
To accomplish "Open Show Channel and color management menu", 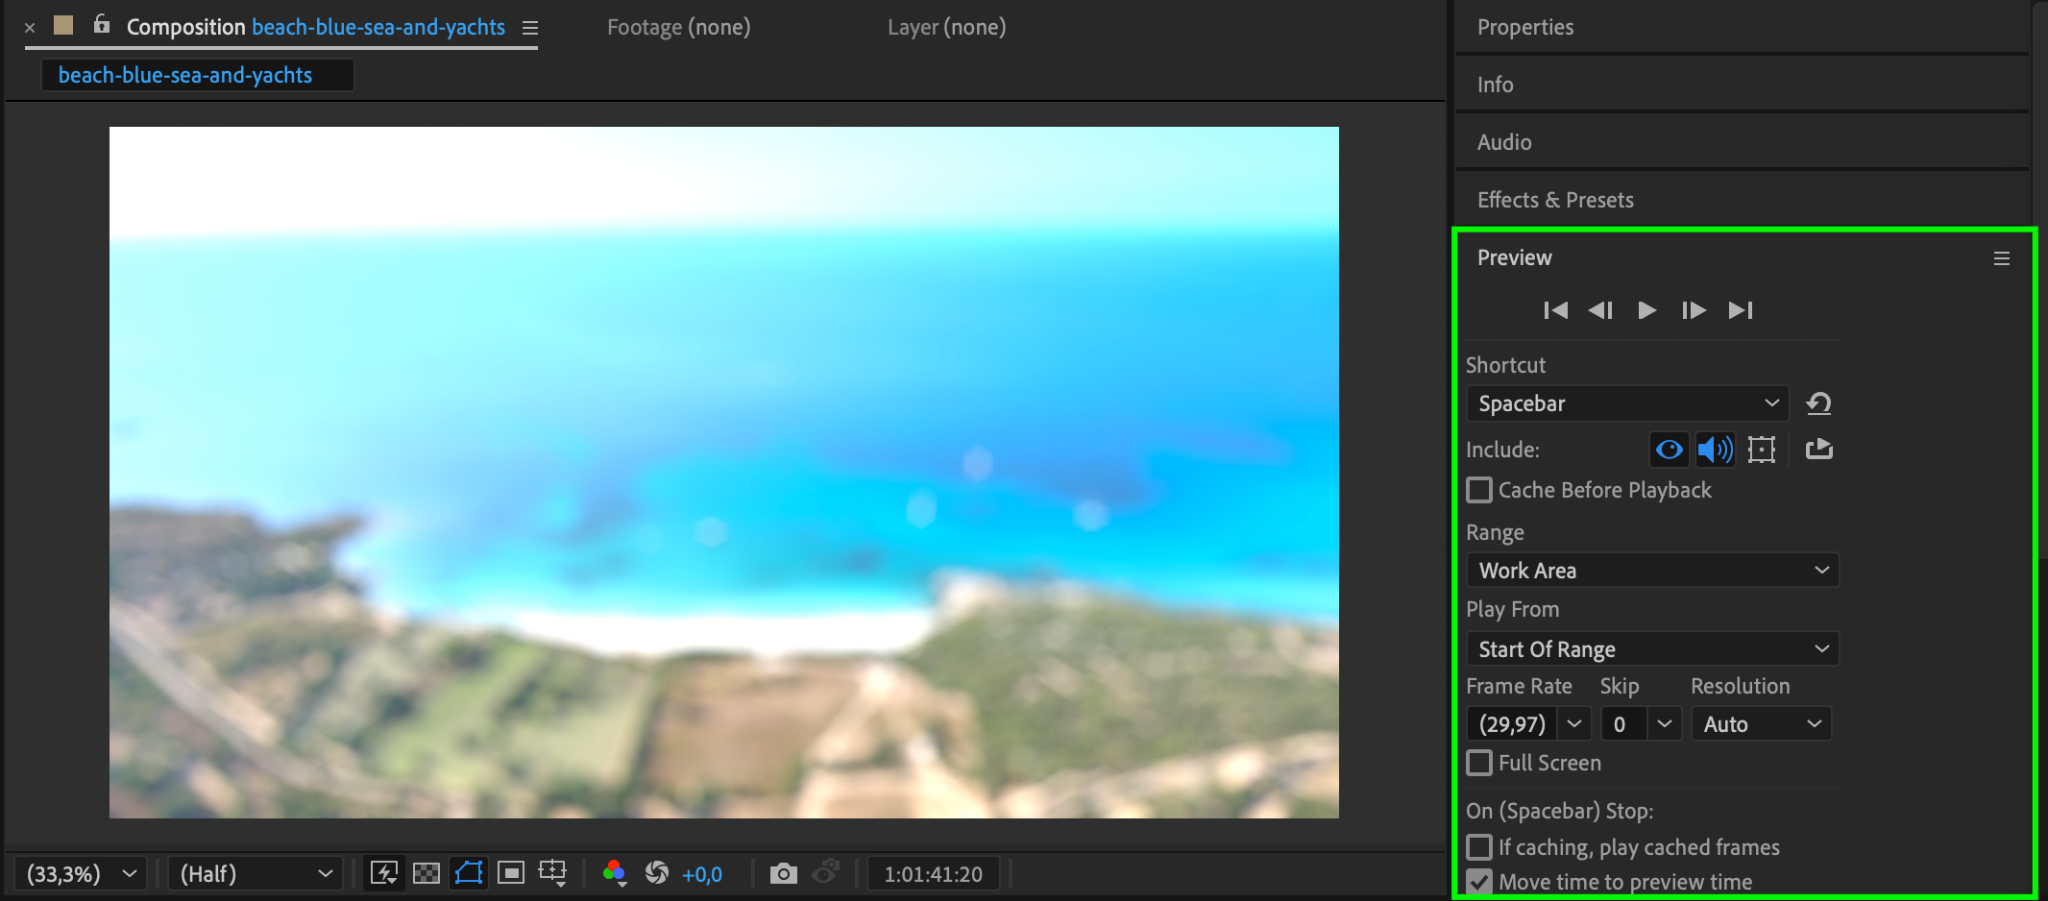I will (x=614, y=874).
